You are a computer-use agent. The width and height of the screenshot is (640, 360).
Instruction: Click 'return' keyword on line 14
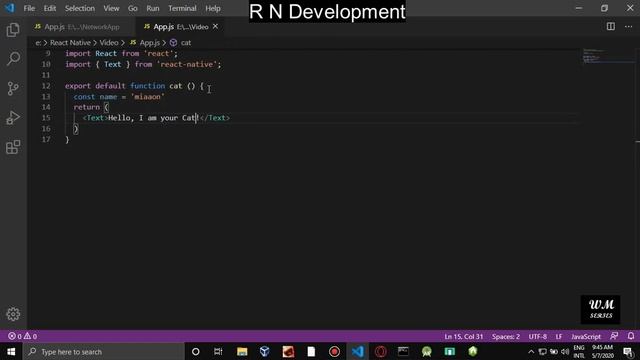point(86,107)
